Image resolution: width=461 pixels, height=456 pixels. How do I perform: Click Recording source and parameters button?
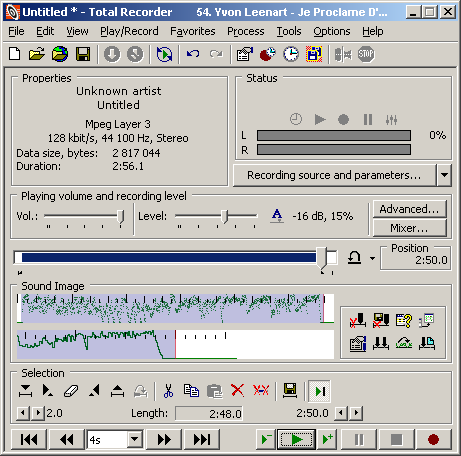point(334,175)
